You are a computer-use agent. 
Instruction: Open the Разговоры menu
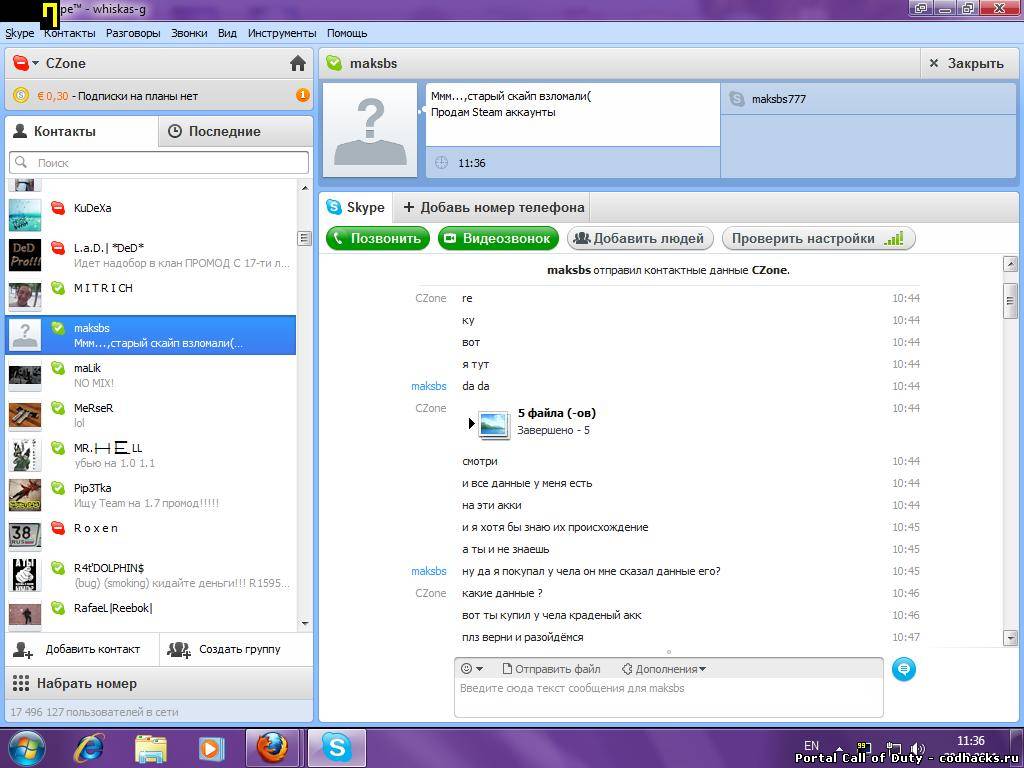click(x=133, y=33)
